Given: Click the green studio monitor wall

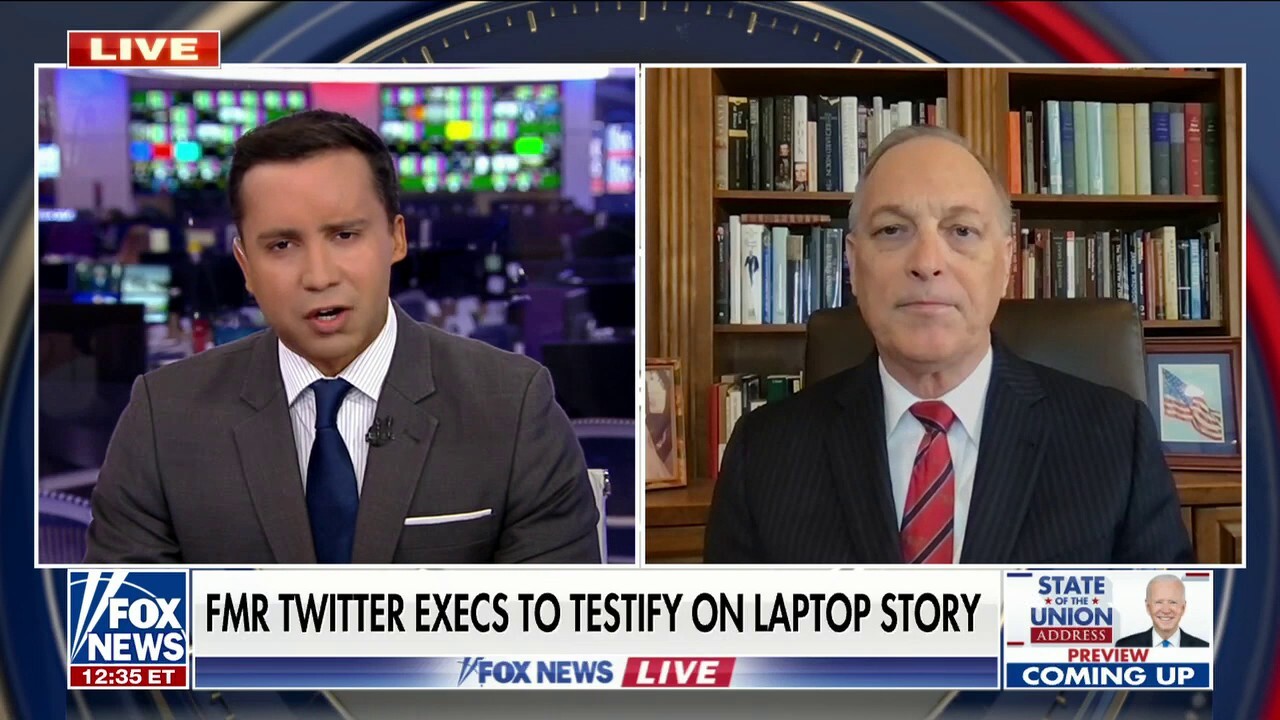Looking at the screenshot, I should pyautogui.click(x=470, y=137).
